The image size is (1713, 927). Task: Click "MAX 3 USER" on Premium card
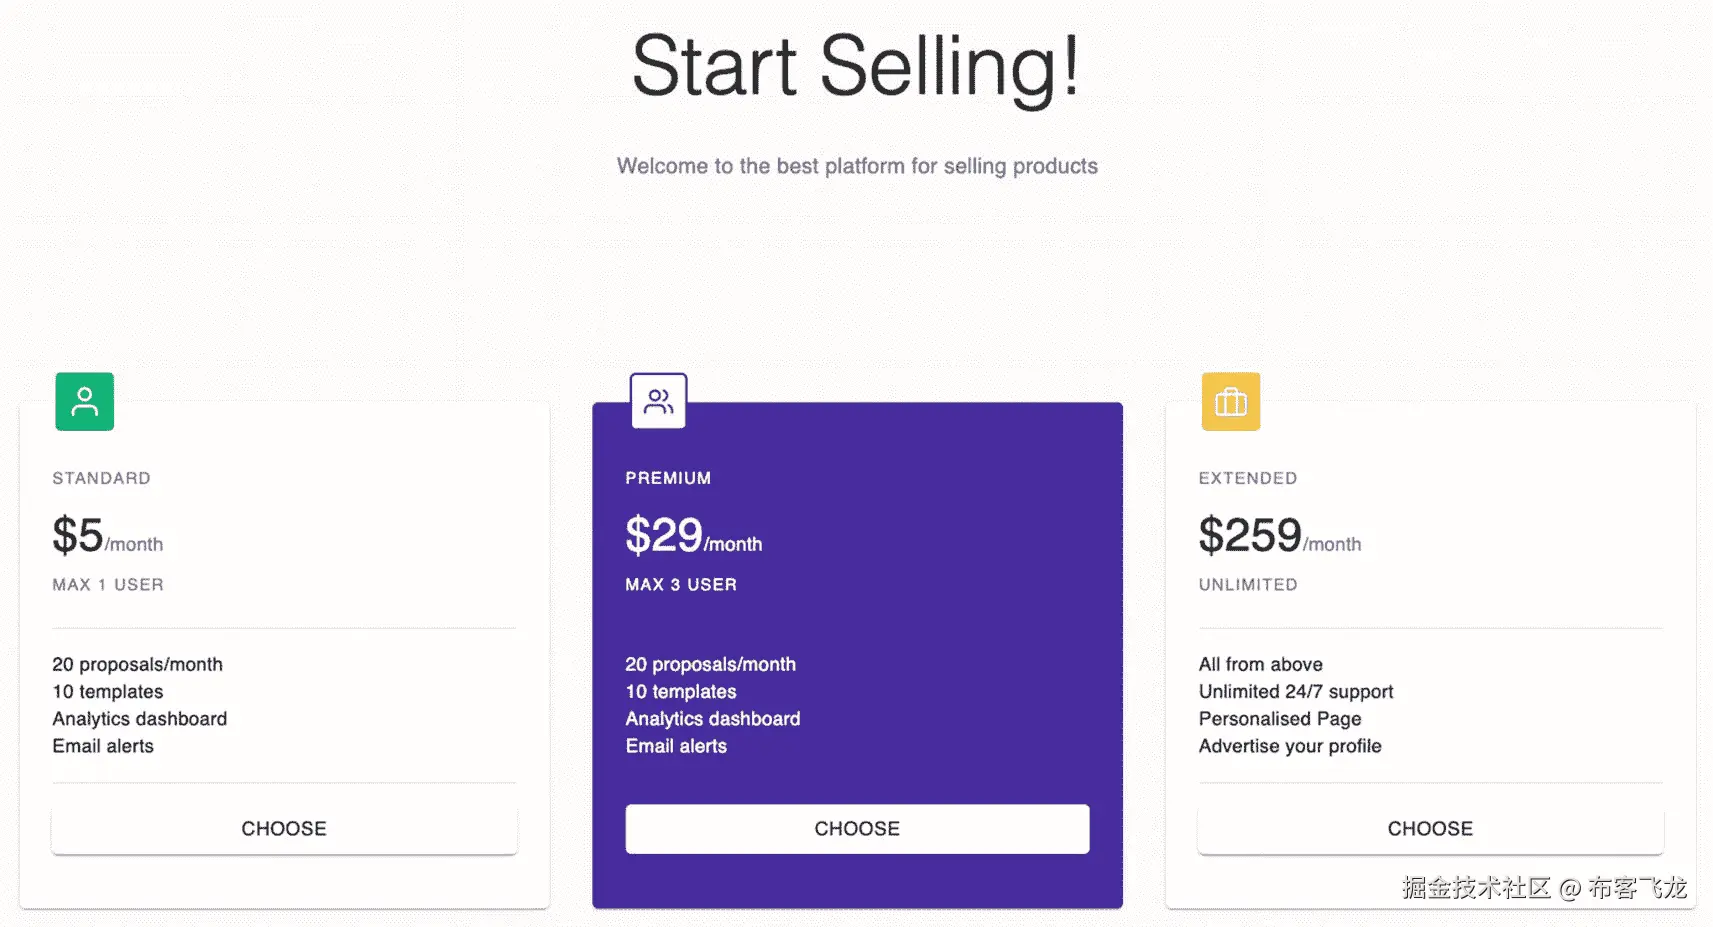pos(681,585)
